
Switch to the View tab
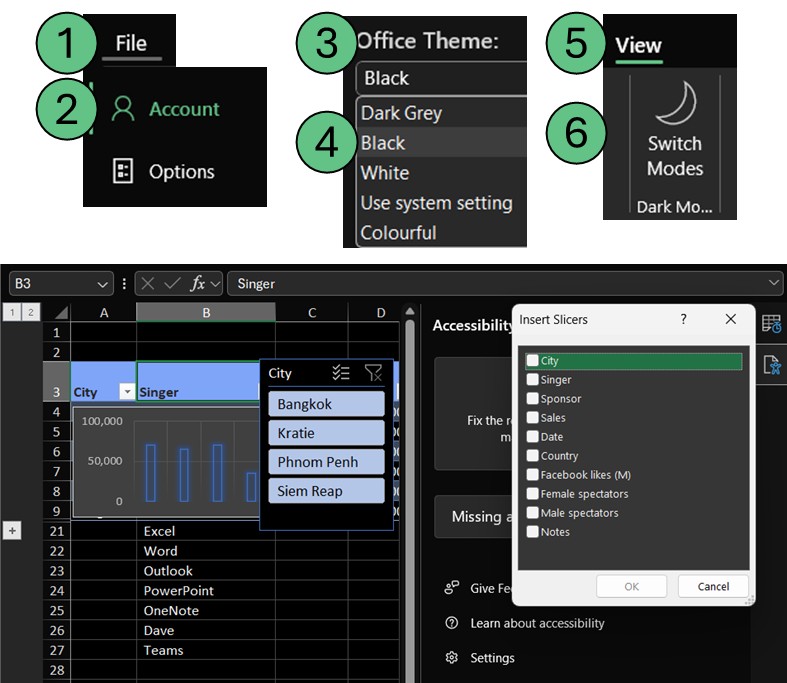(x=638, y=46)
